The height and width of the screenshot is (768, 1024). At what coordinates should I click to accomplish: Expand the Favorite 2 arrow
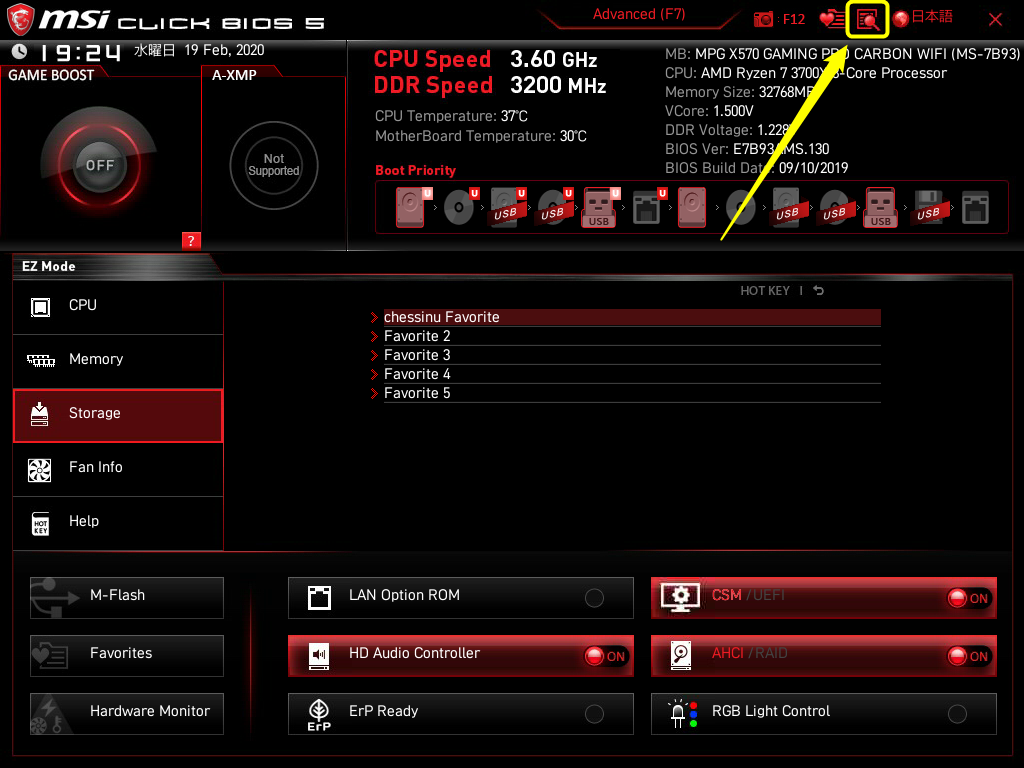tap(374, 336)
